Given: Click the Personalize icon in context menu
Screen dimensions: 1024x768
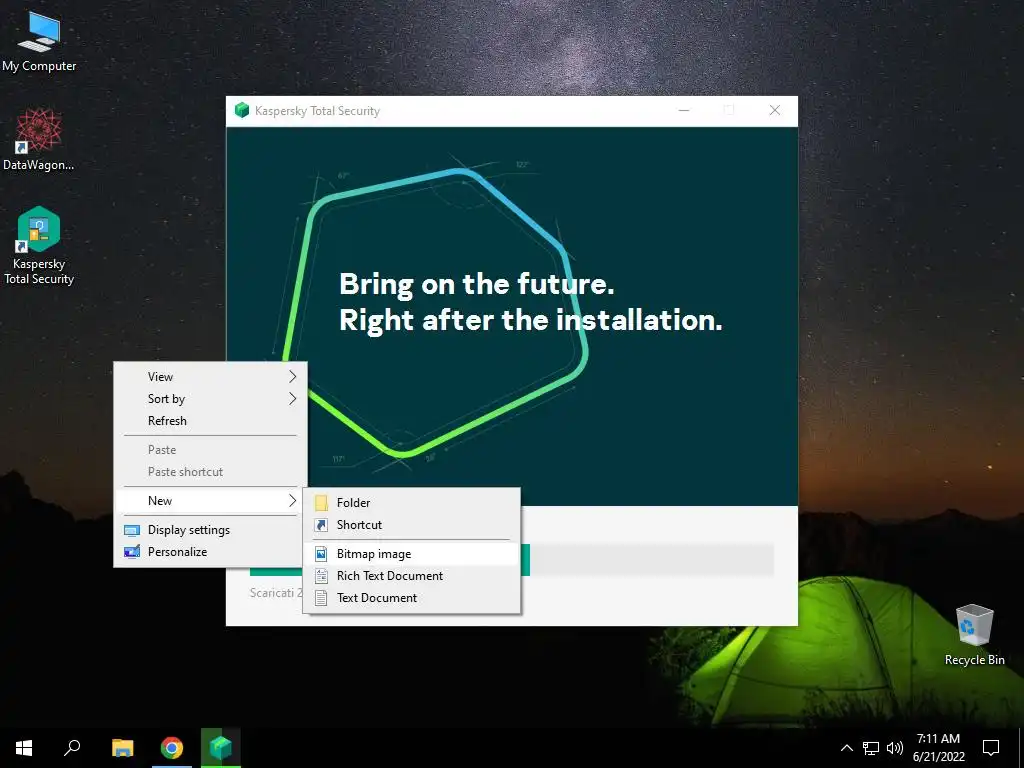Looking at the screenshot, I should (x=131, y=552).
